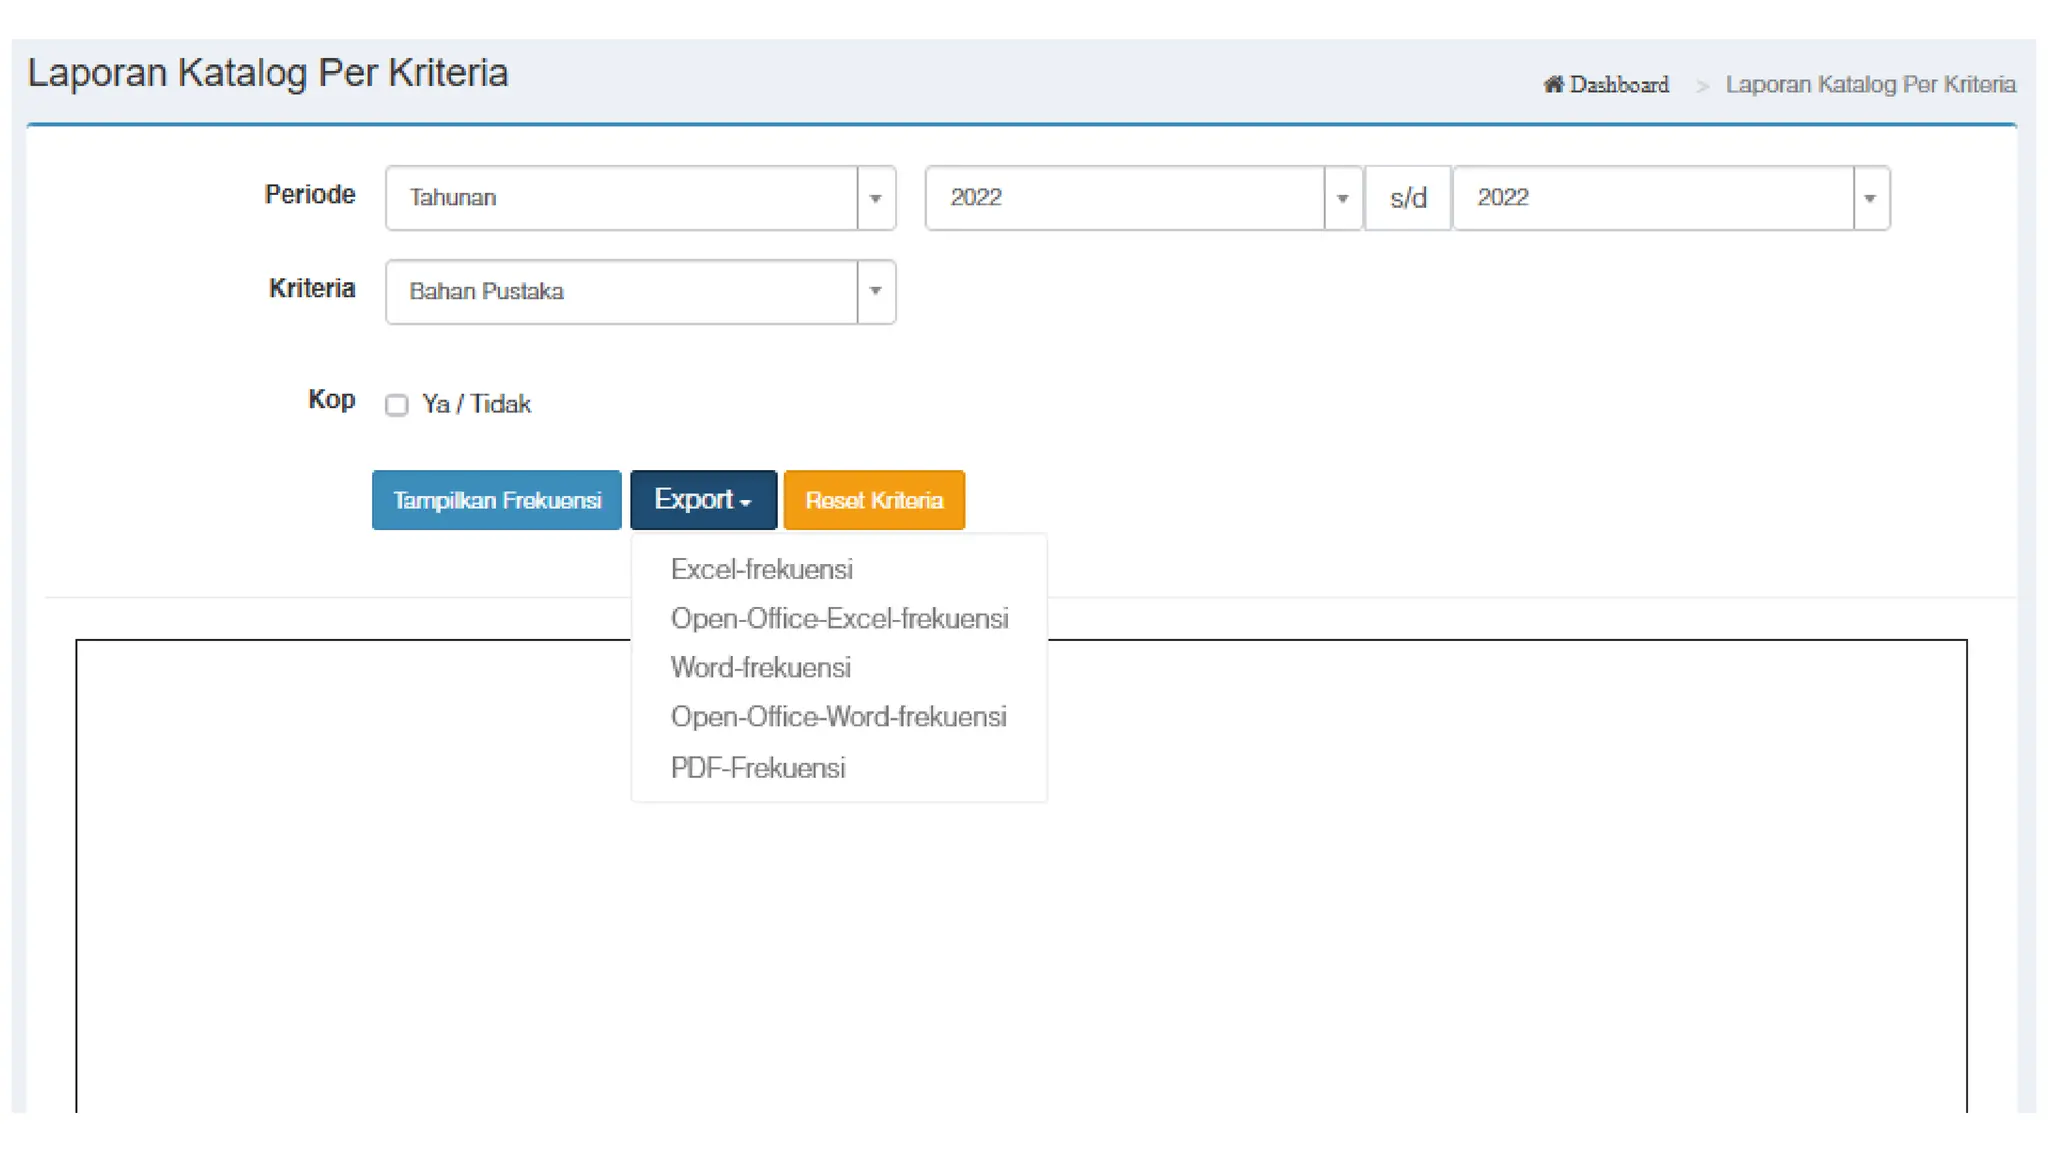This screenshot has height=1152, width=2048.
Task: Click the Laporan Katalog Per Kriteria page heading
Action: tap(268, 73)
